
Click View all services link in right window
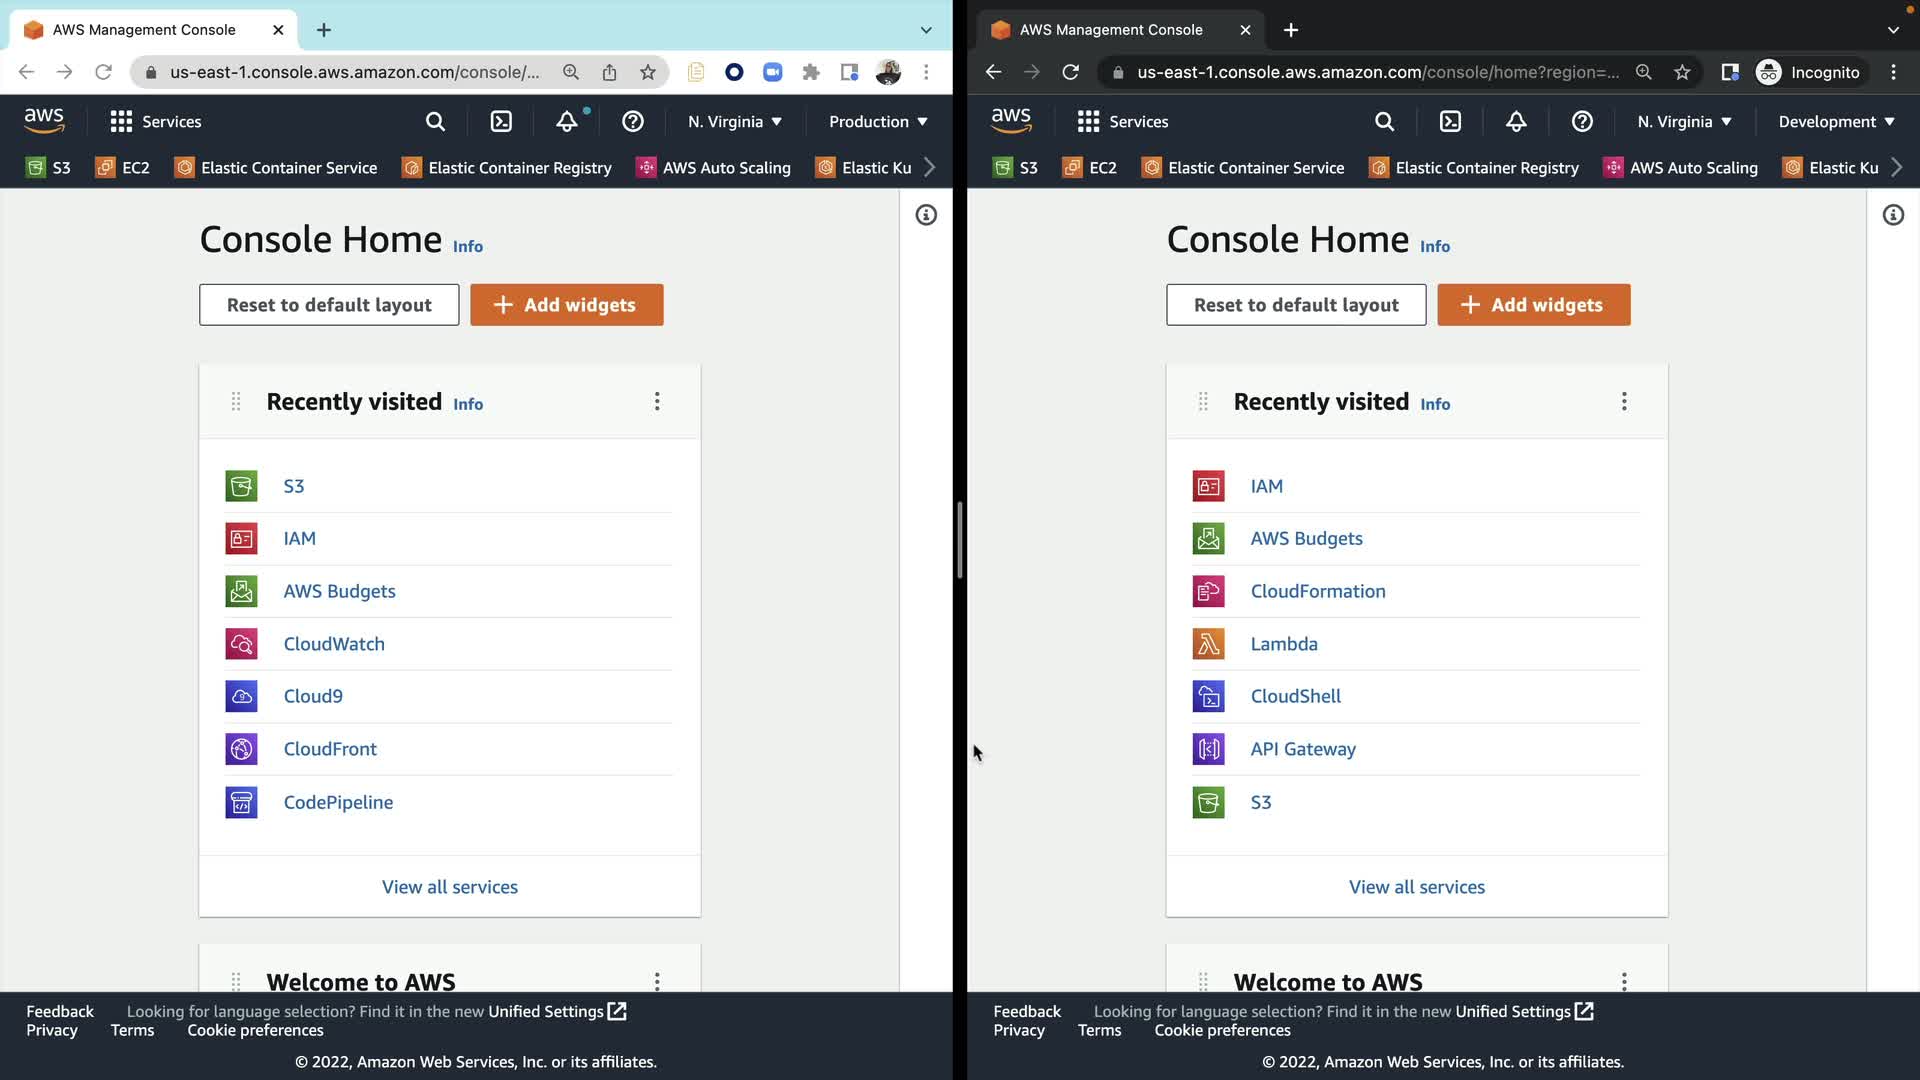1416,887
